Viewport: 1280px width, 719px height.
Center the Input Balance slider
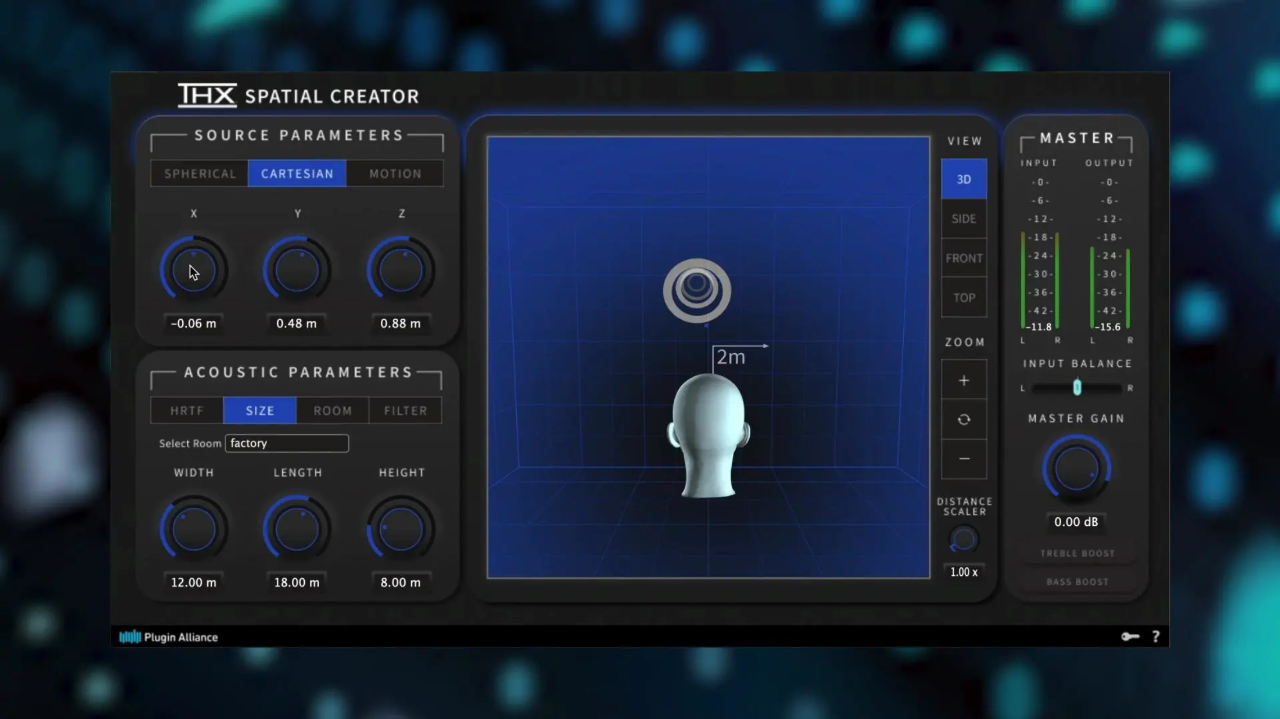[1077, 388]
